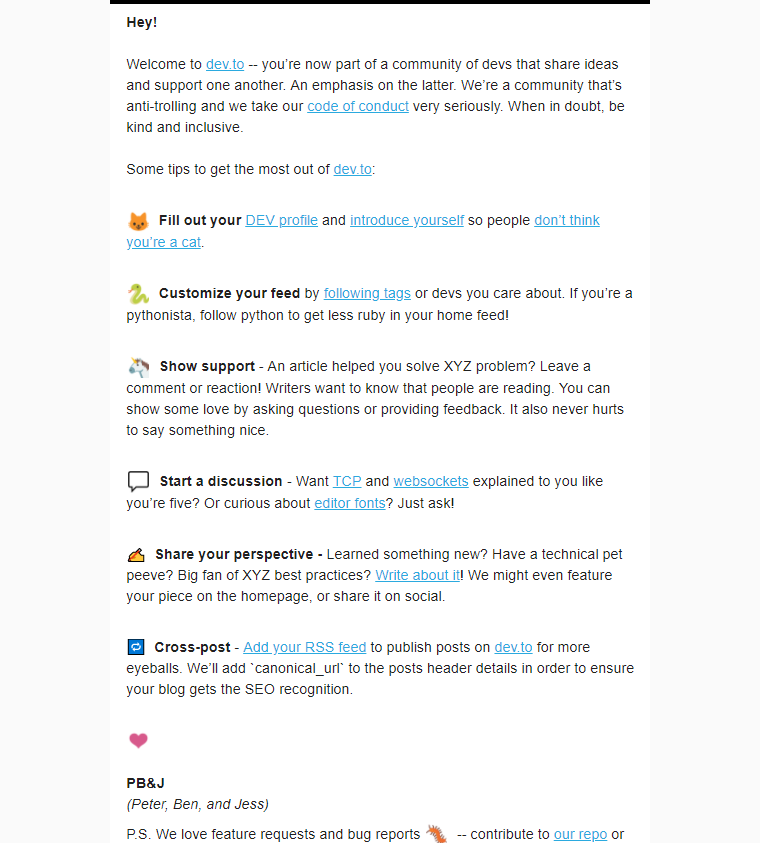760x843 pixels.
Task: Click the blue repeat Cross-post icon
Action: tap(136, 647)
